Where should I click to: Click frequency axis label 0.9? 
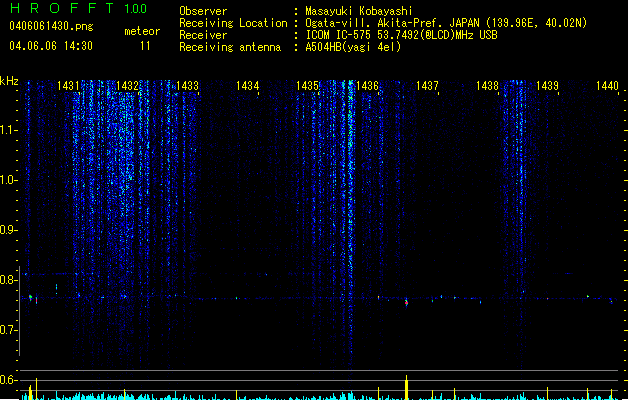click(x=8, y=230)
